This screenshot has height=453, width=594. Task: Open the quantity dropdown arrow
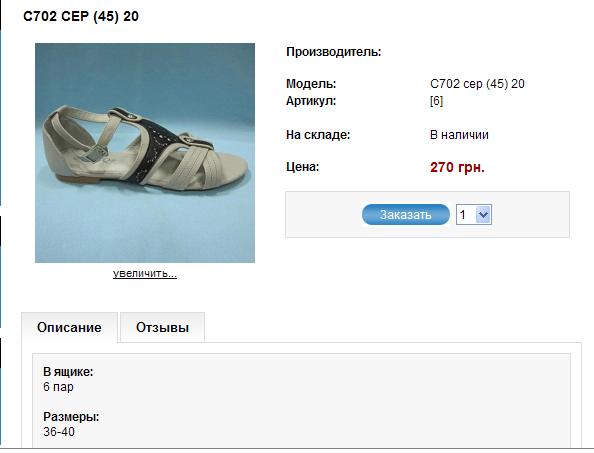pyautogui.click(x=483, y=215)
